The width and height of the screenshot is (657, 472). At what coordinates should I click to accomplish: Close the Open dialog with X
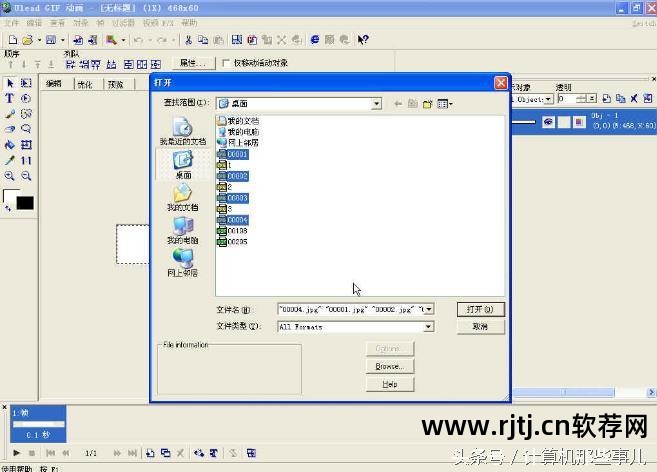click(x=500, y=83)
